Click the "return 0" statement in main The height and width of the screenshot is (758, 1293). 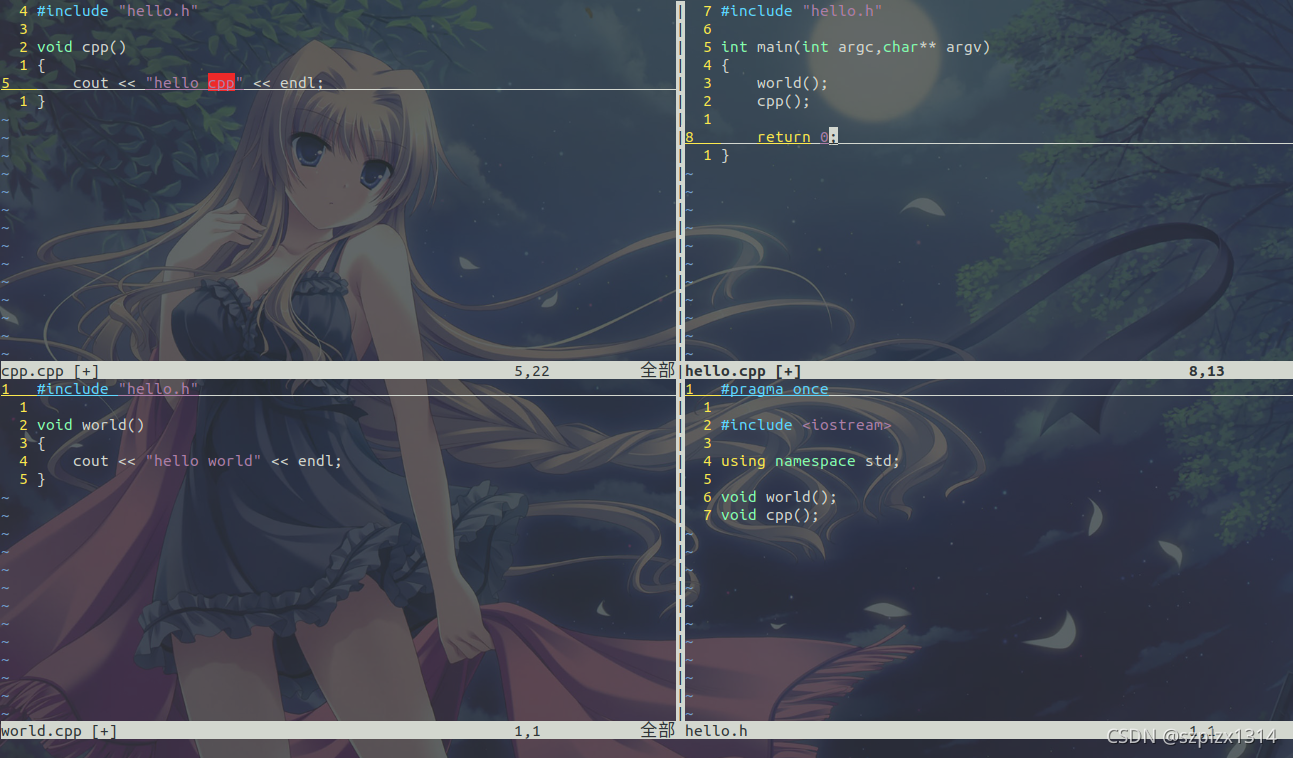coord(790,136)
